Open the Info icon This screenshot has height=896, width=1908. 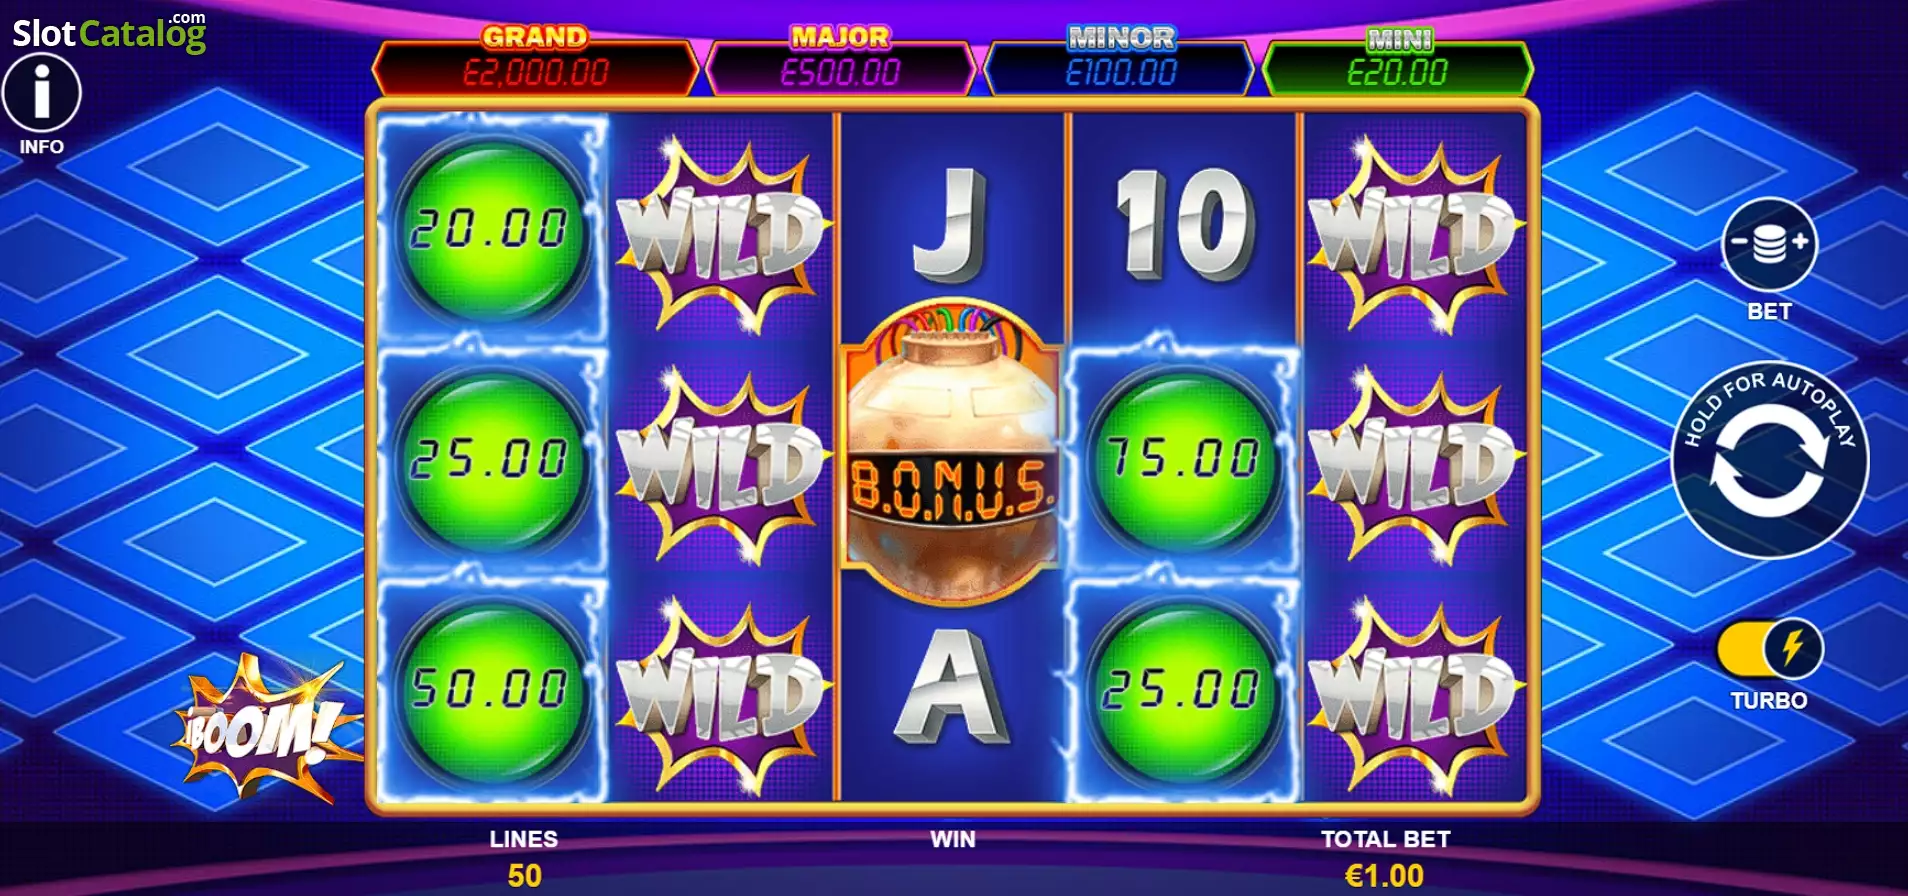[x=41, y=93]
